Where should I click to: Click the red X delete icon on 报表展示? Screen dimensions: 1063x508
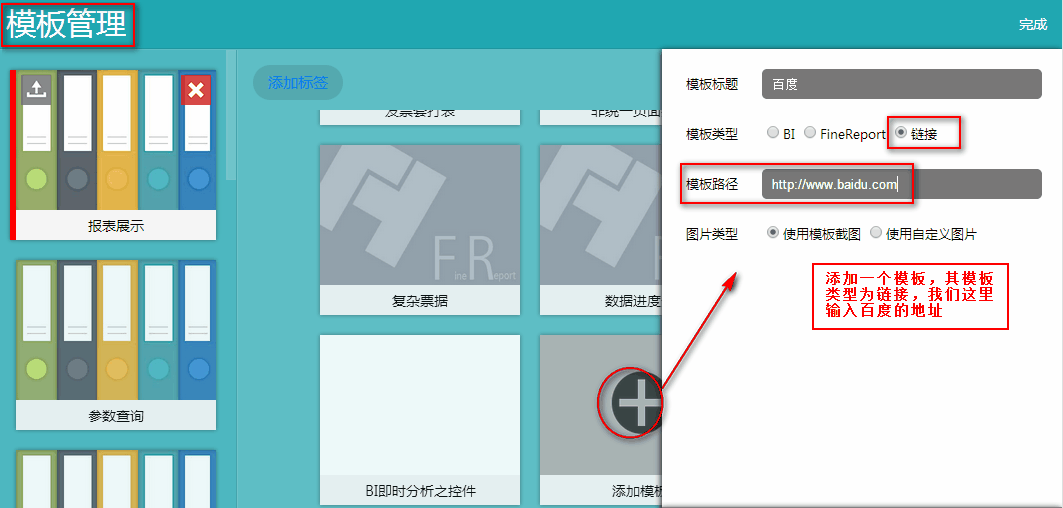pyautogui.click(x=196, y=91)
